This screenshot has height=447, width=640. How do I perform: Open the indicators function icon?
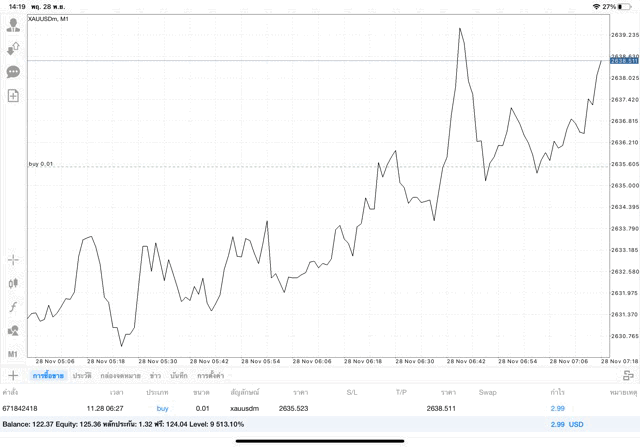[x=13, y=306]
